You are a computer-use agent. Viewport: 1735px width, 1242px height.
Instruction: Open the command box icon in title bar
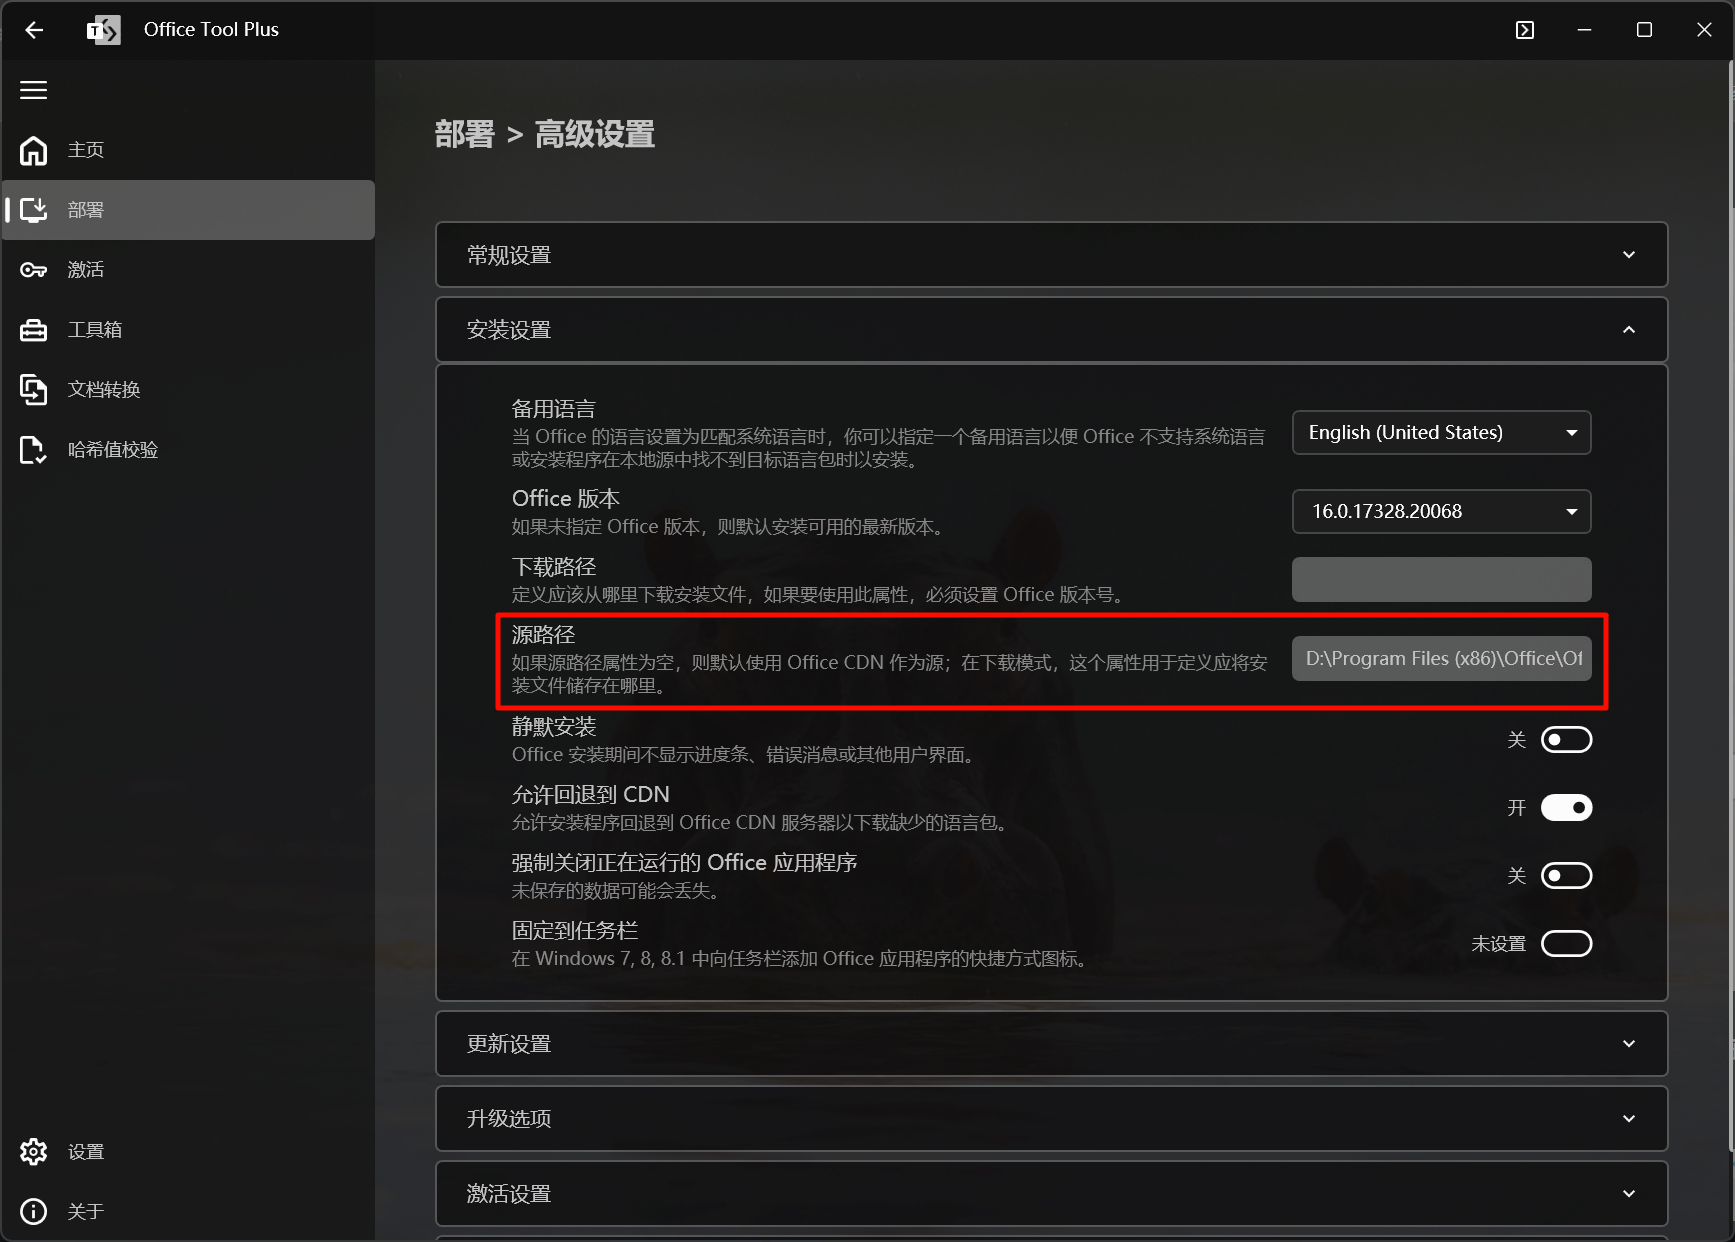pyautogui.click(x=1524, y=30)
